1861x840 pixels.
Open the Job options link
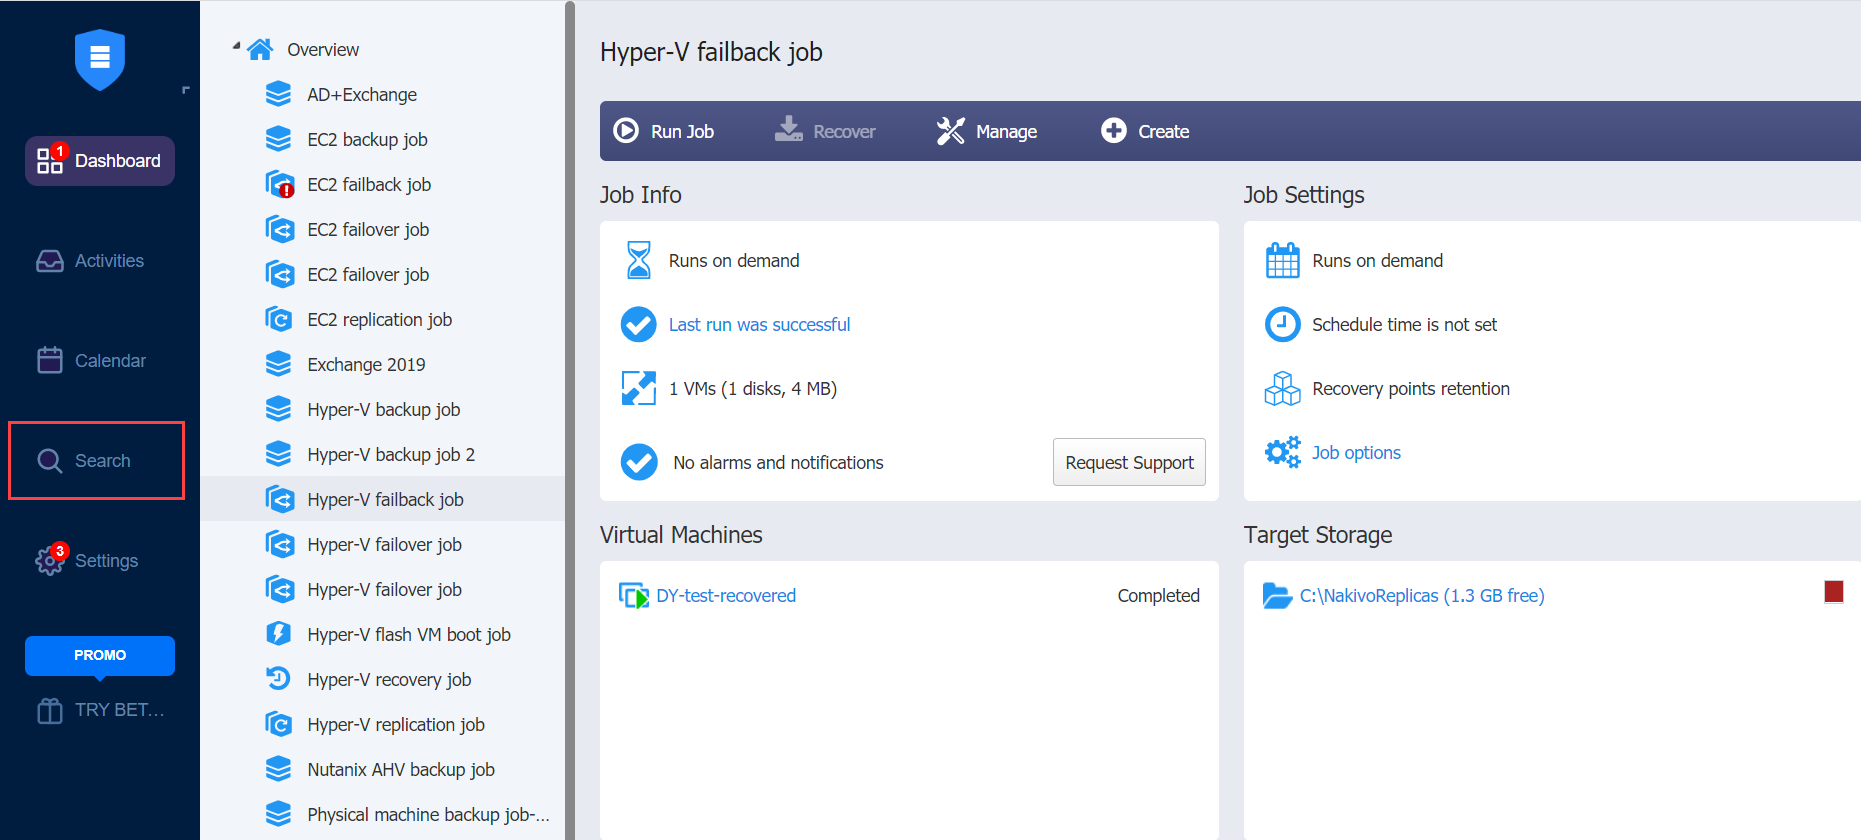(1356, 453)
